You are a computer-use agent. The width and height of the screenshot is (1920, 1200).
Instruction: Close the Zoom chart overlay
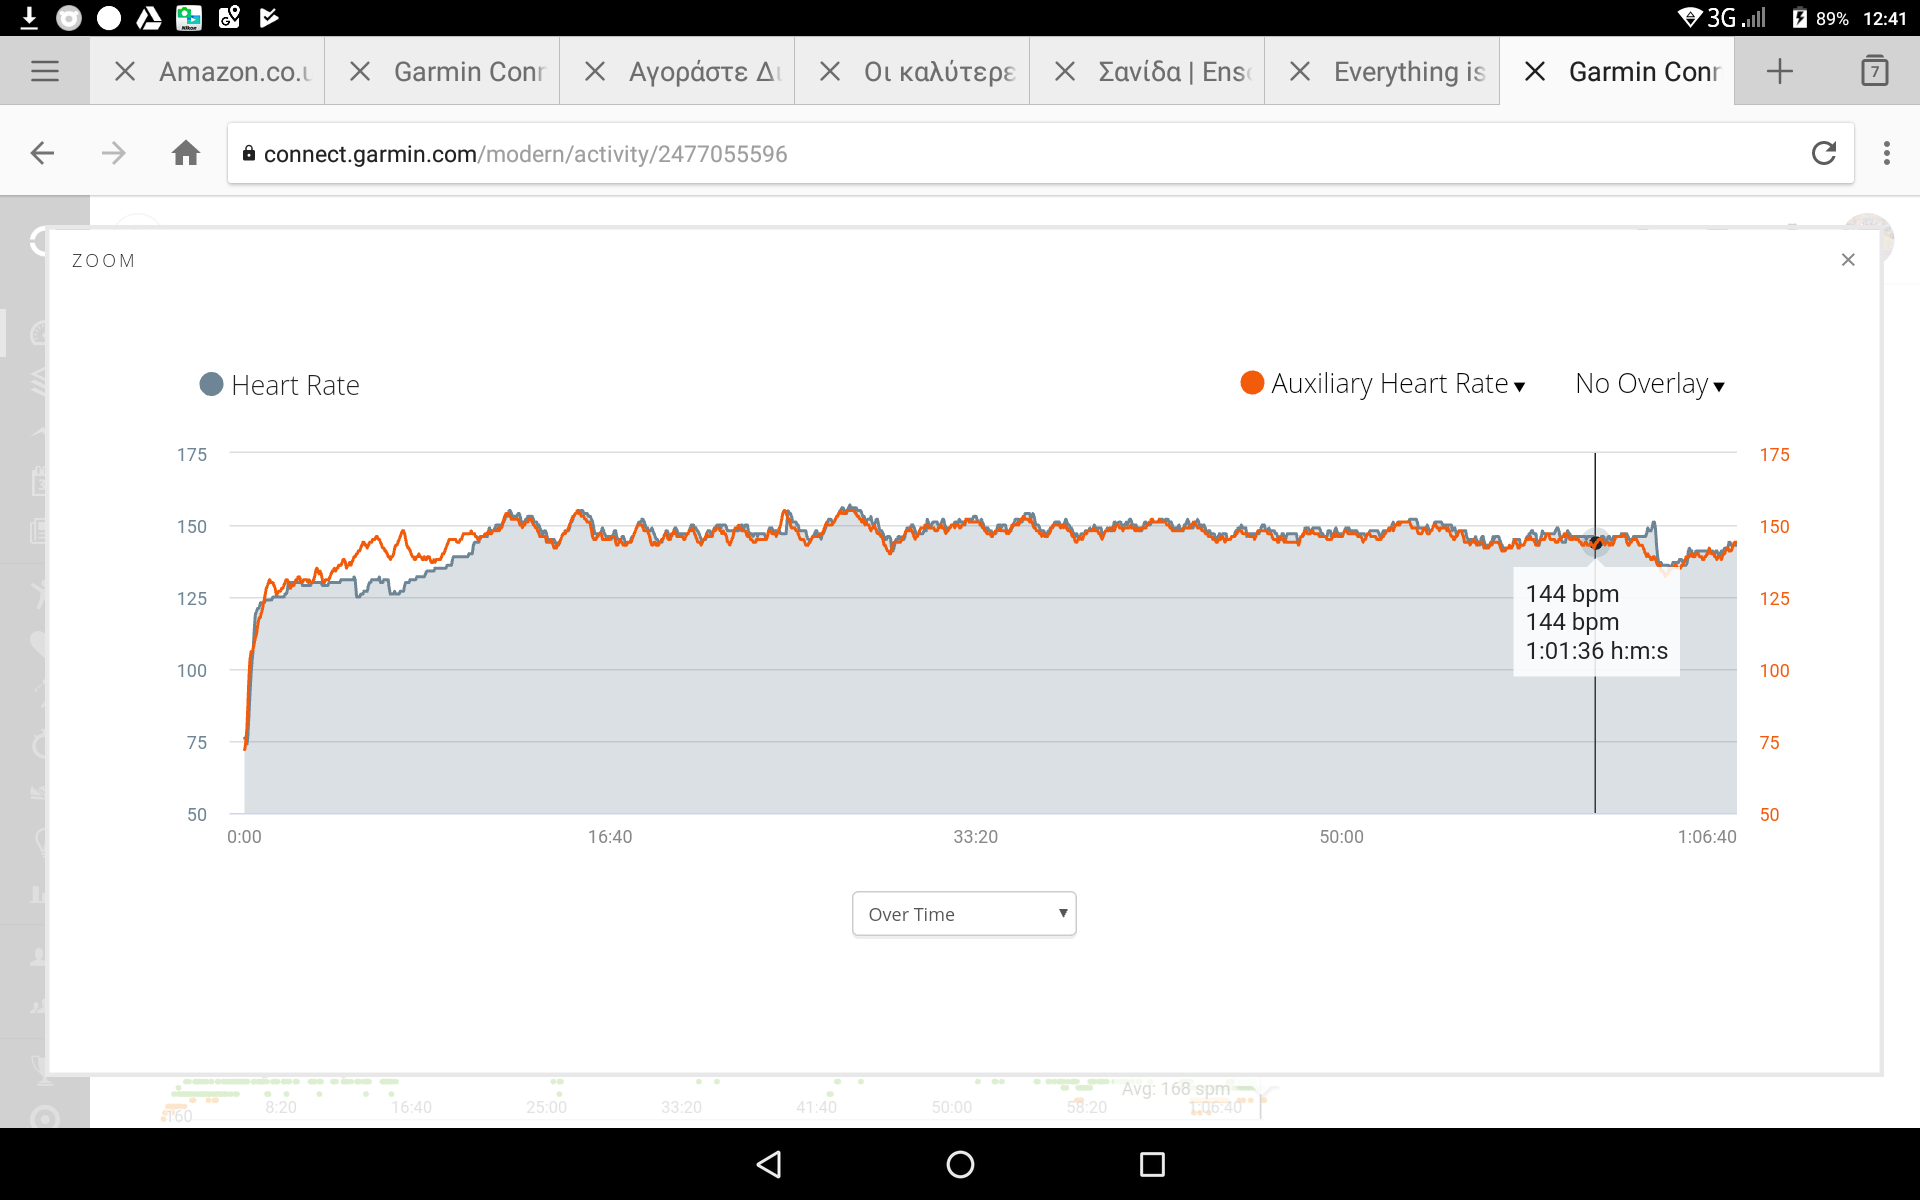1848,260
